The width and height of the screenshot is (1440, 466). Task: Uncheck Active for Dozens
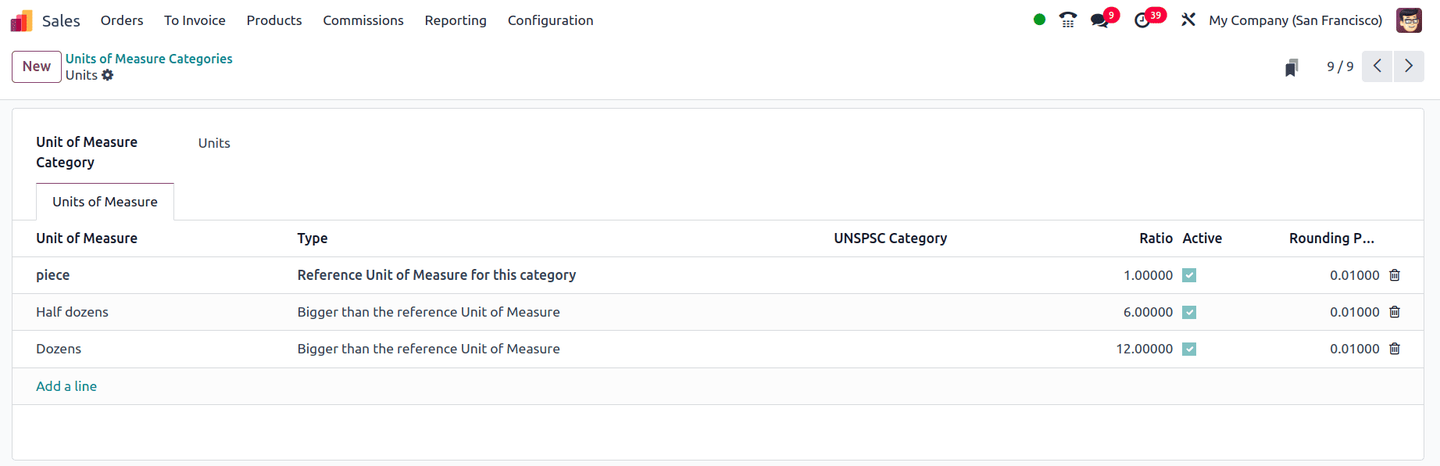[x=1189, y=349]
